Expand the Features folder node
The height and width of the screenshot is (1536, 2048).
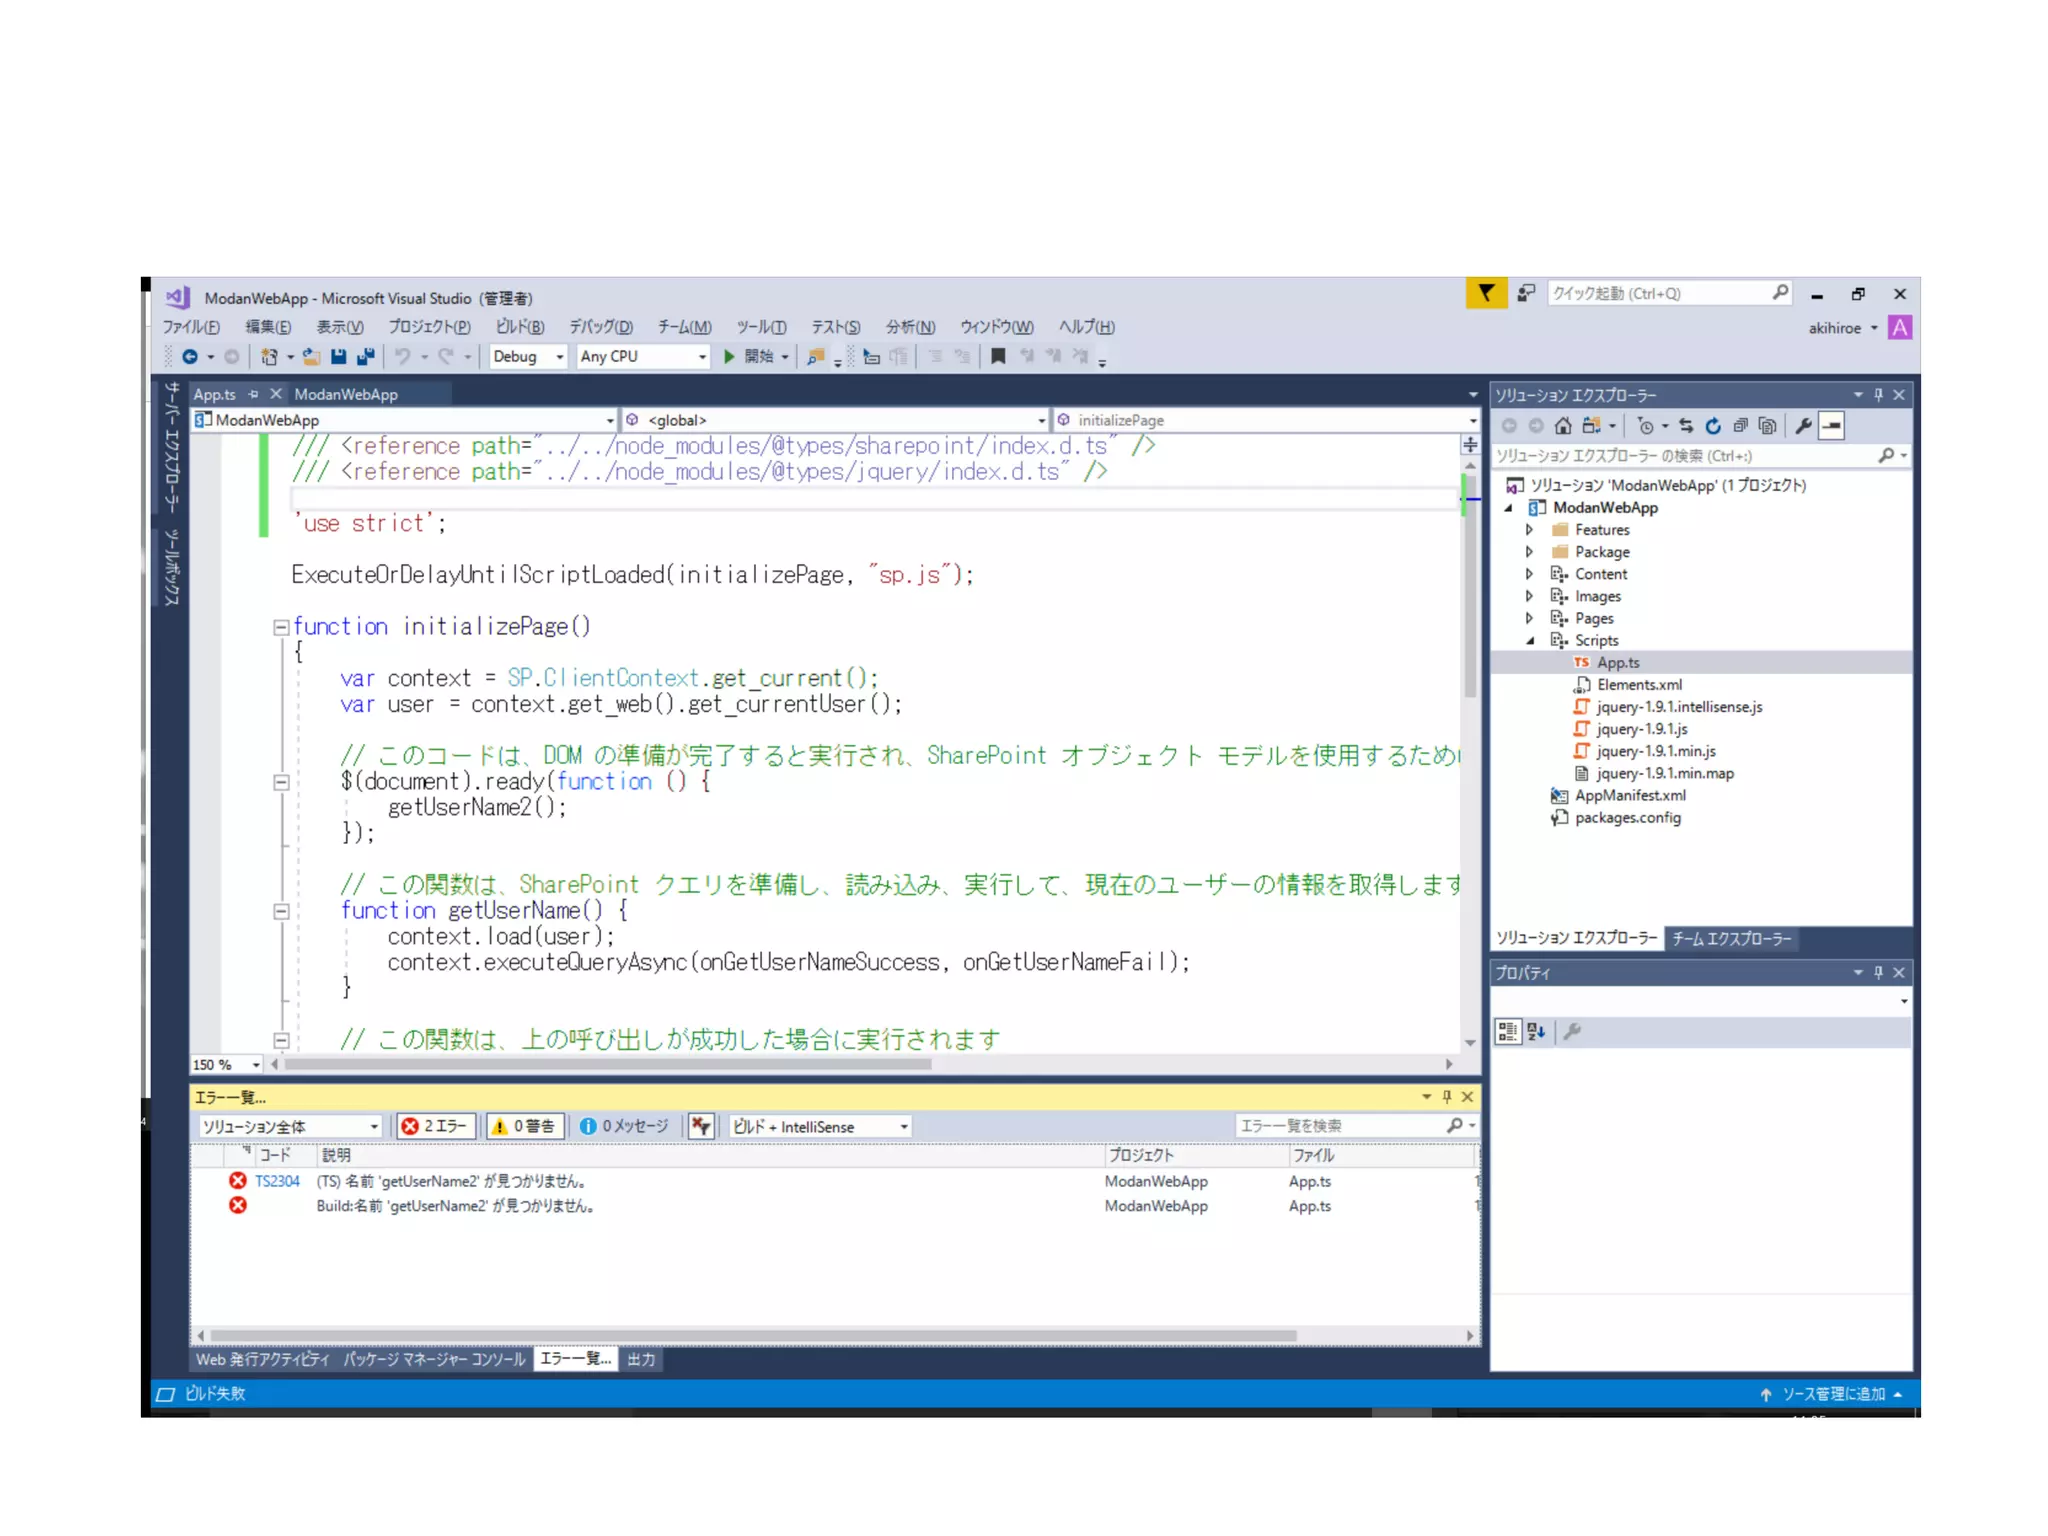[x=1529, y=530]
